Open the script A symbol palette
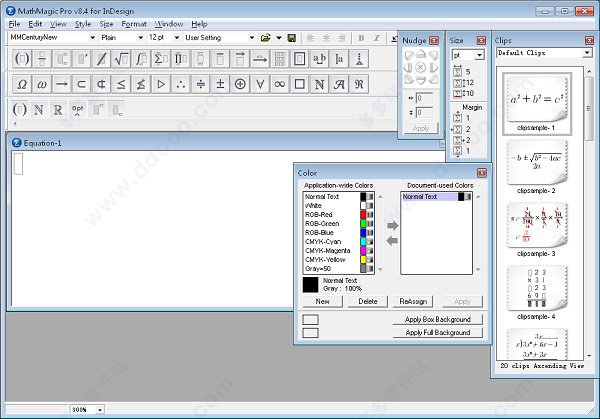Screen dimensions: 600x419 [x=339, y=84]
